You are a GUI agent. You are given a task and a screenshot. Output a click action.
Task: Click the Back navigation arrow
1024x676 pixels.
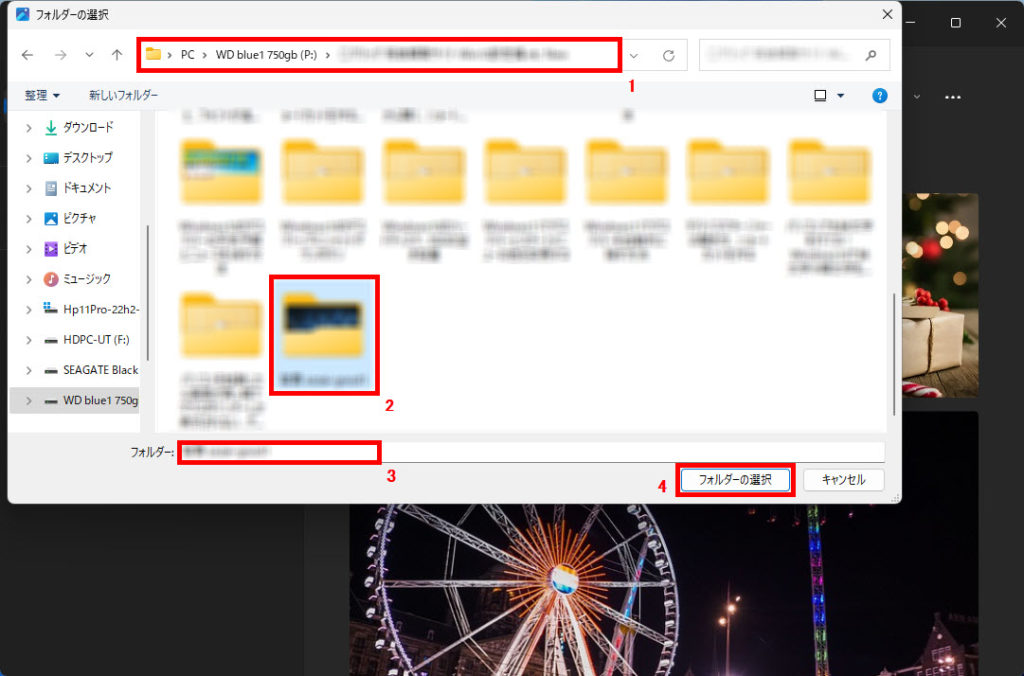pos(28,55)
